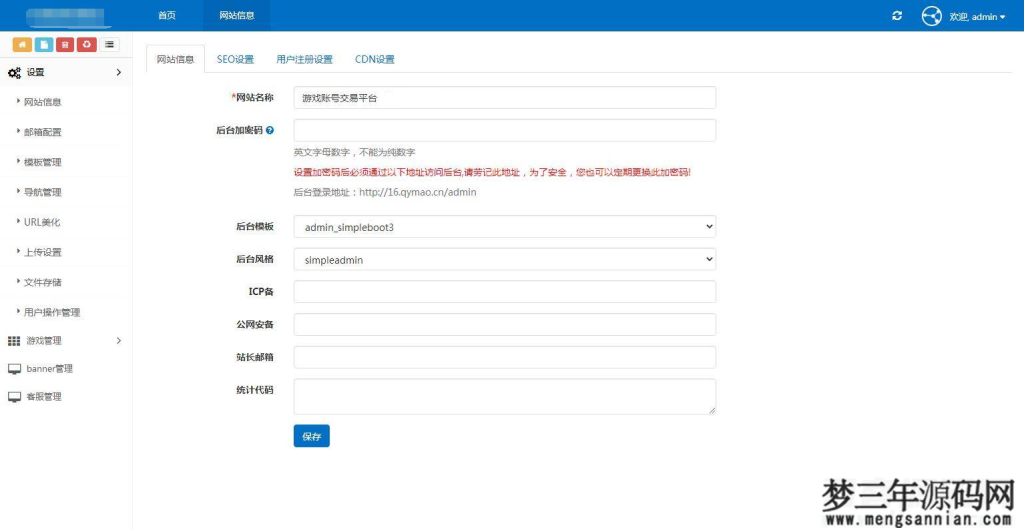Image resolution: width=1024 pixels, height=530 pixels.
Task: Collapse the 设置 menu chevron
Action: (118, 72)
